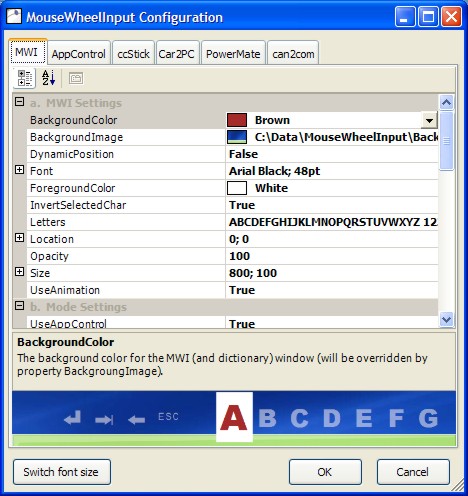
Task: Expand the Size property
Action: 20,272
